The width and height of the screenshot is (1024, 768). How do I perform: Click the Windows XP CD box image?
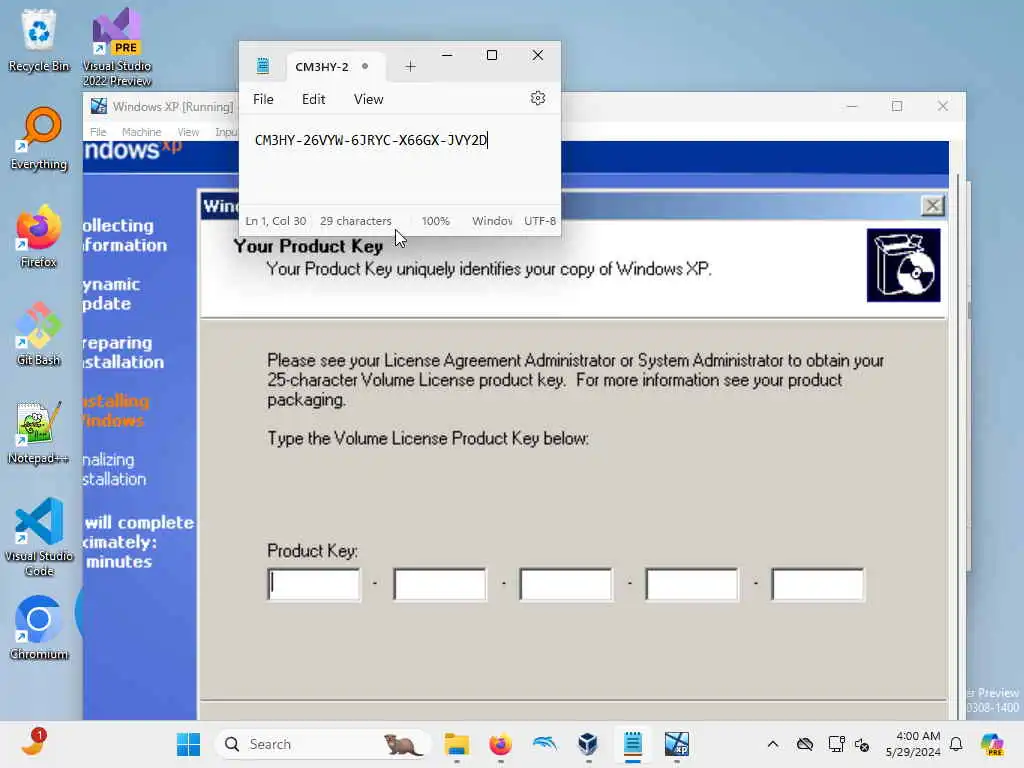[903, 265]
